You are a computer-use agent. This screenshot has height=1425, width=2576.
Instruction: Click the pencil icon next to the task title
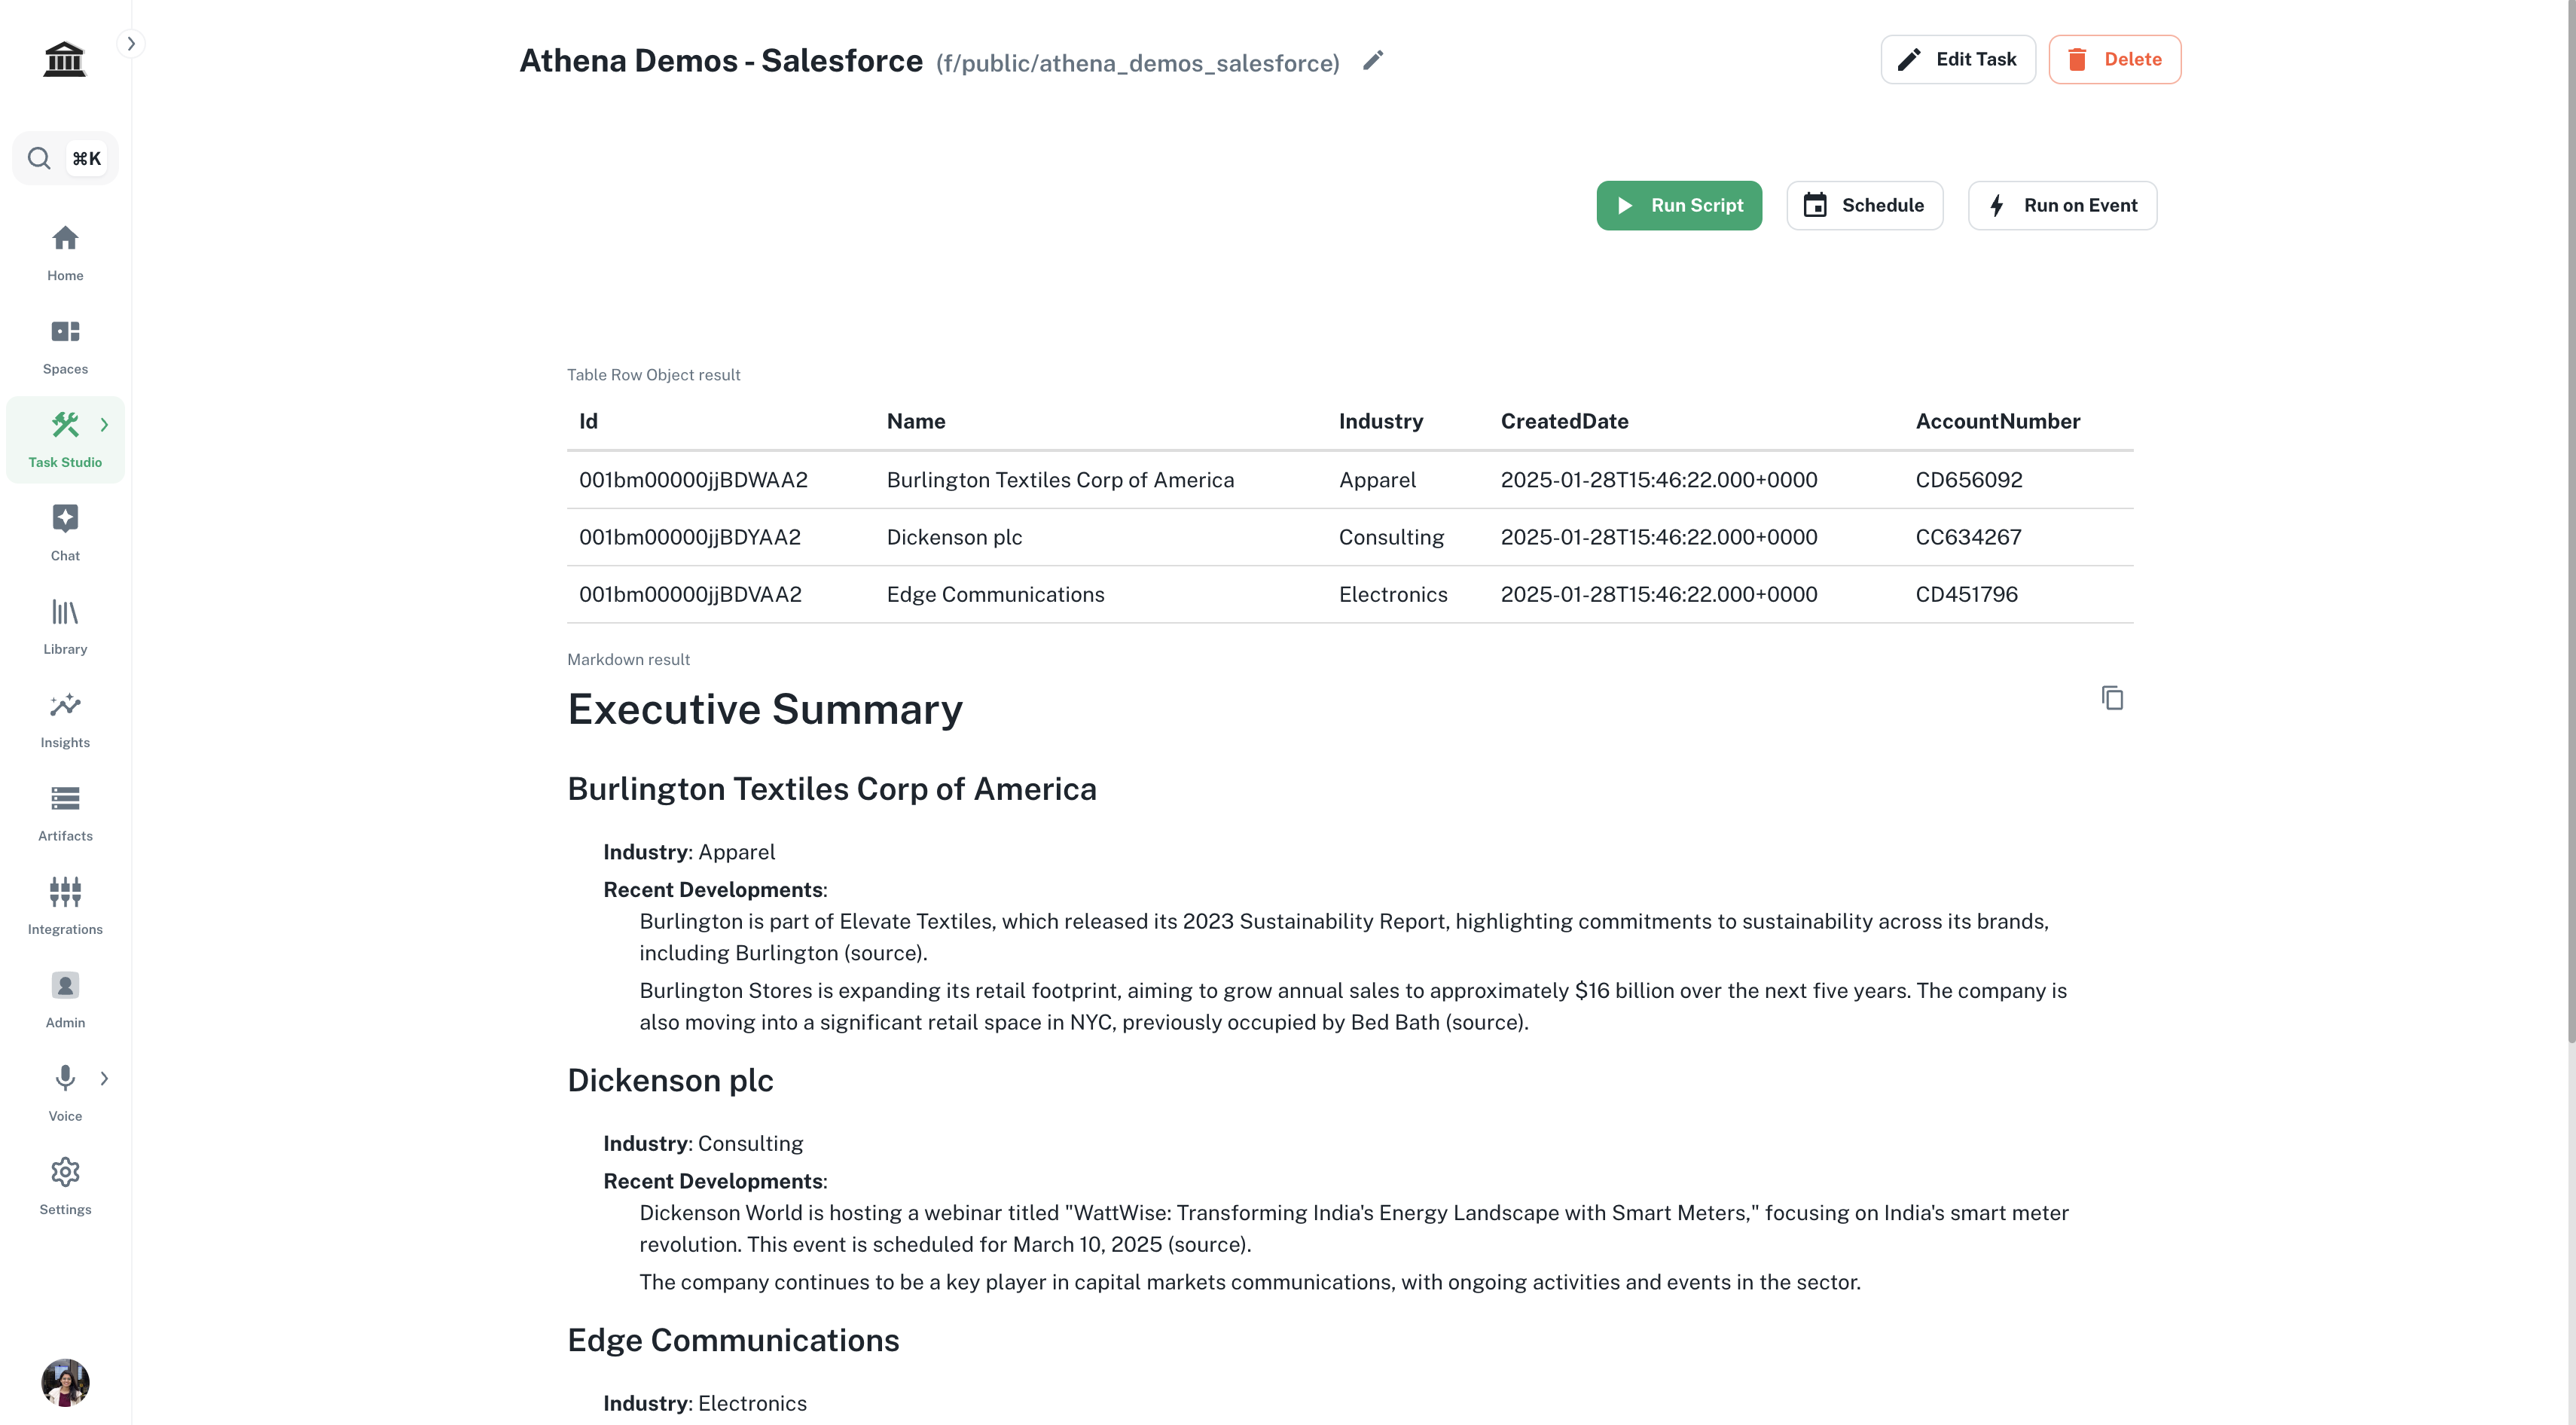(x=1373, y=61)
